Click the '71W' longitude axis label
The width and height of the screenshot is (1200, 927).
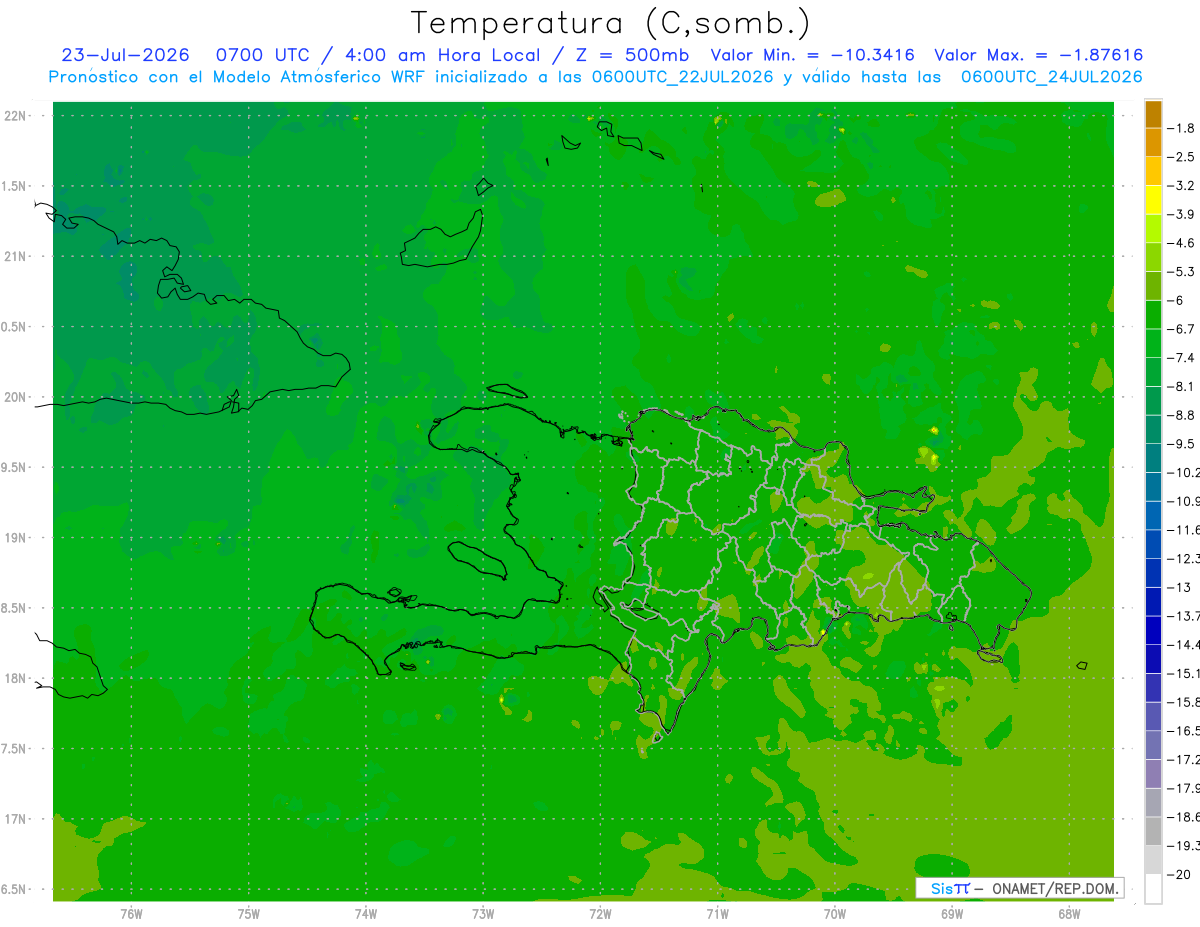[717, 914]
